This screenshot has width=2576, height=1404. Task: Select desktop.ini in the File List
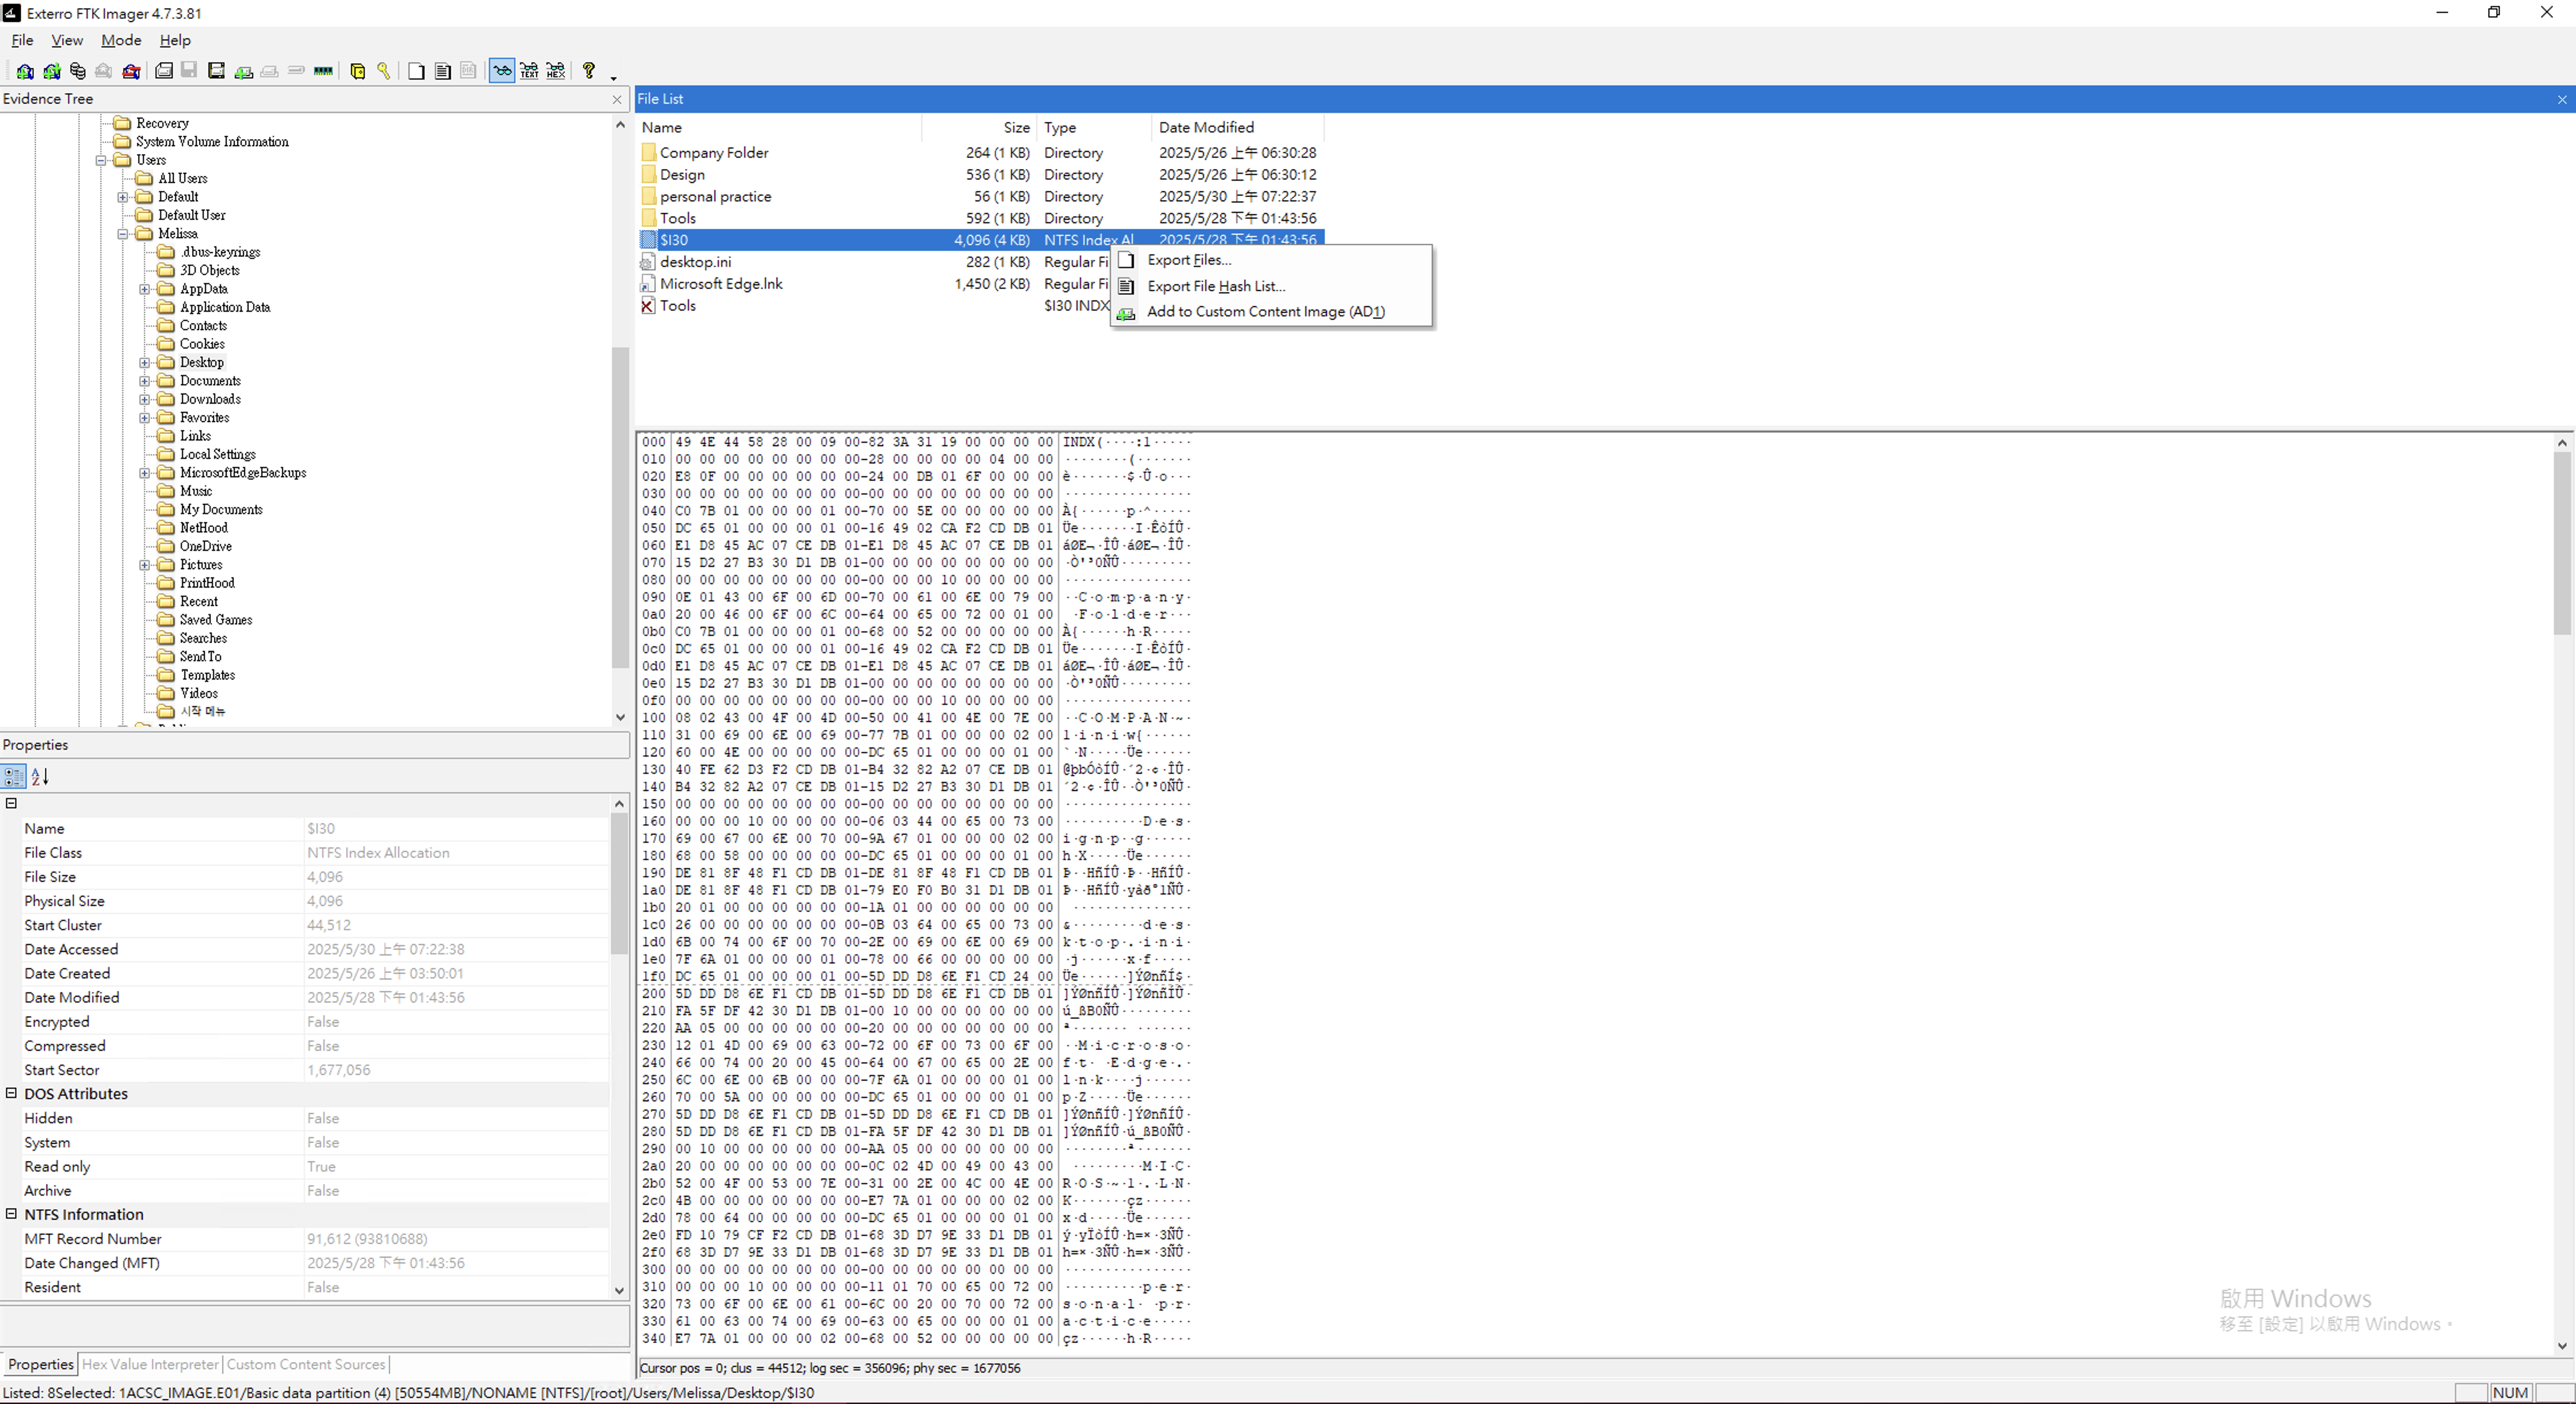(x=695, y=262)
